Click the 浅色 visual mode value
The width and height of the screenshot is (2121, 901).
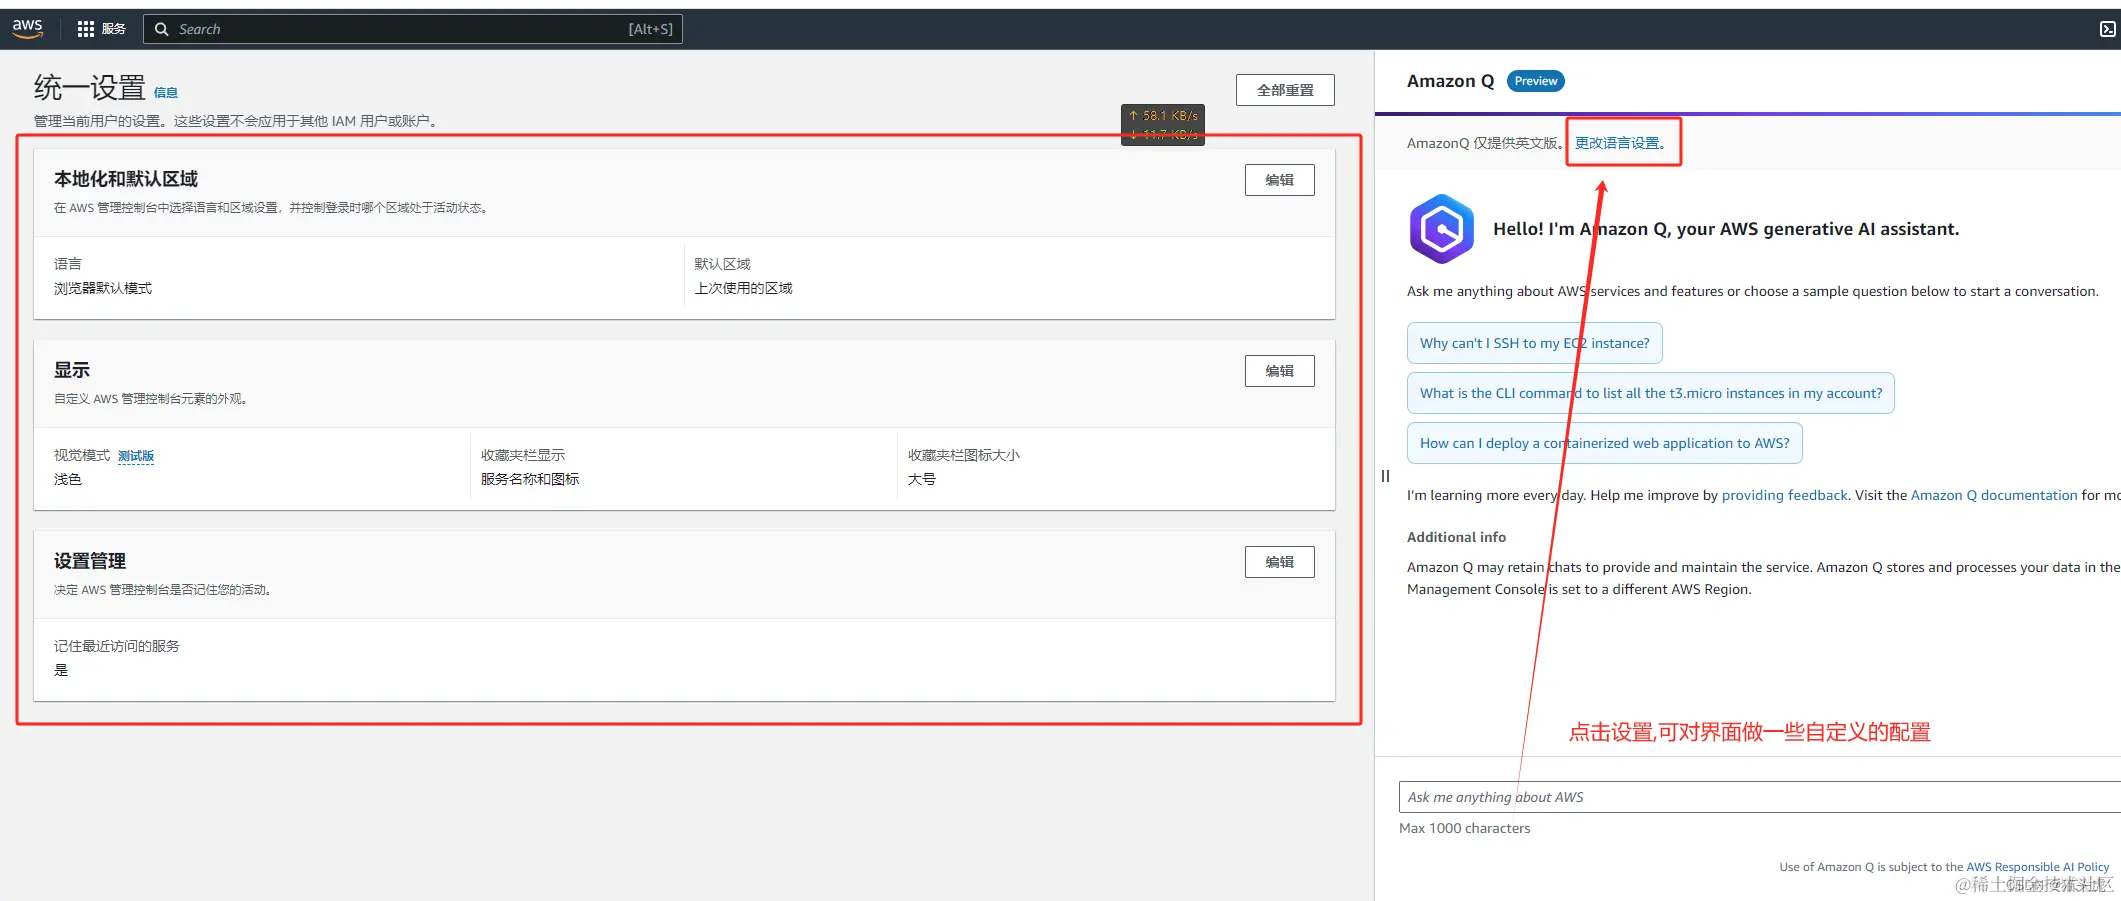click(x=68, y=479)
